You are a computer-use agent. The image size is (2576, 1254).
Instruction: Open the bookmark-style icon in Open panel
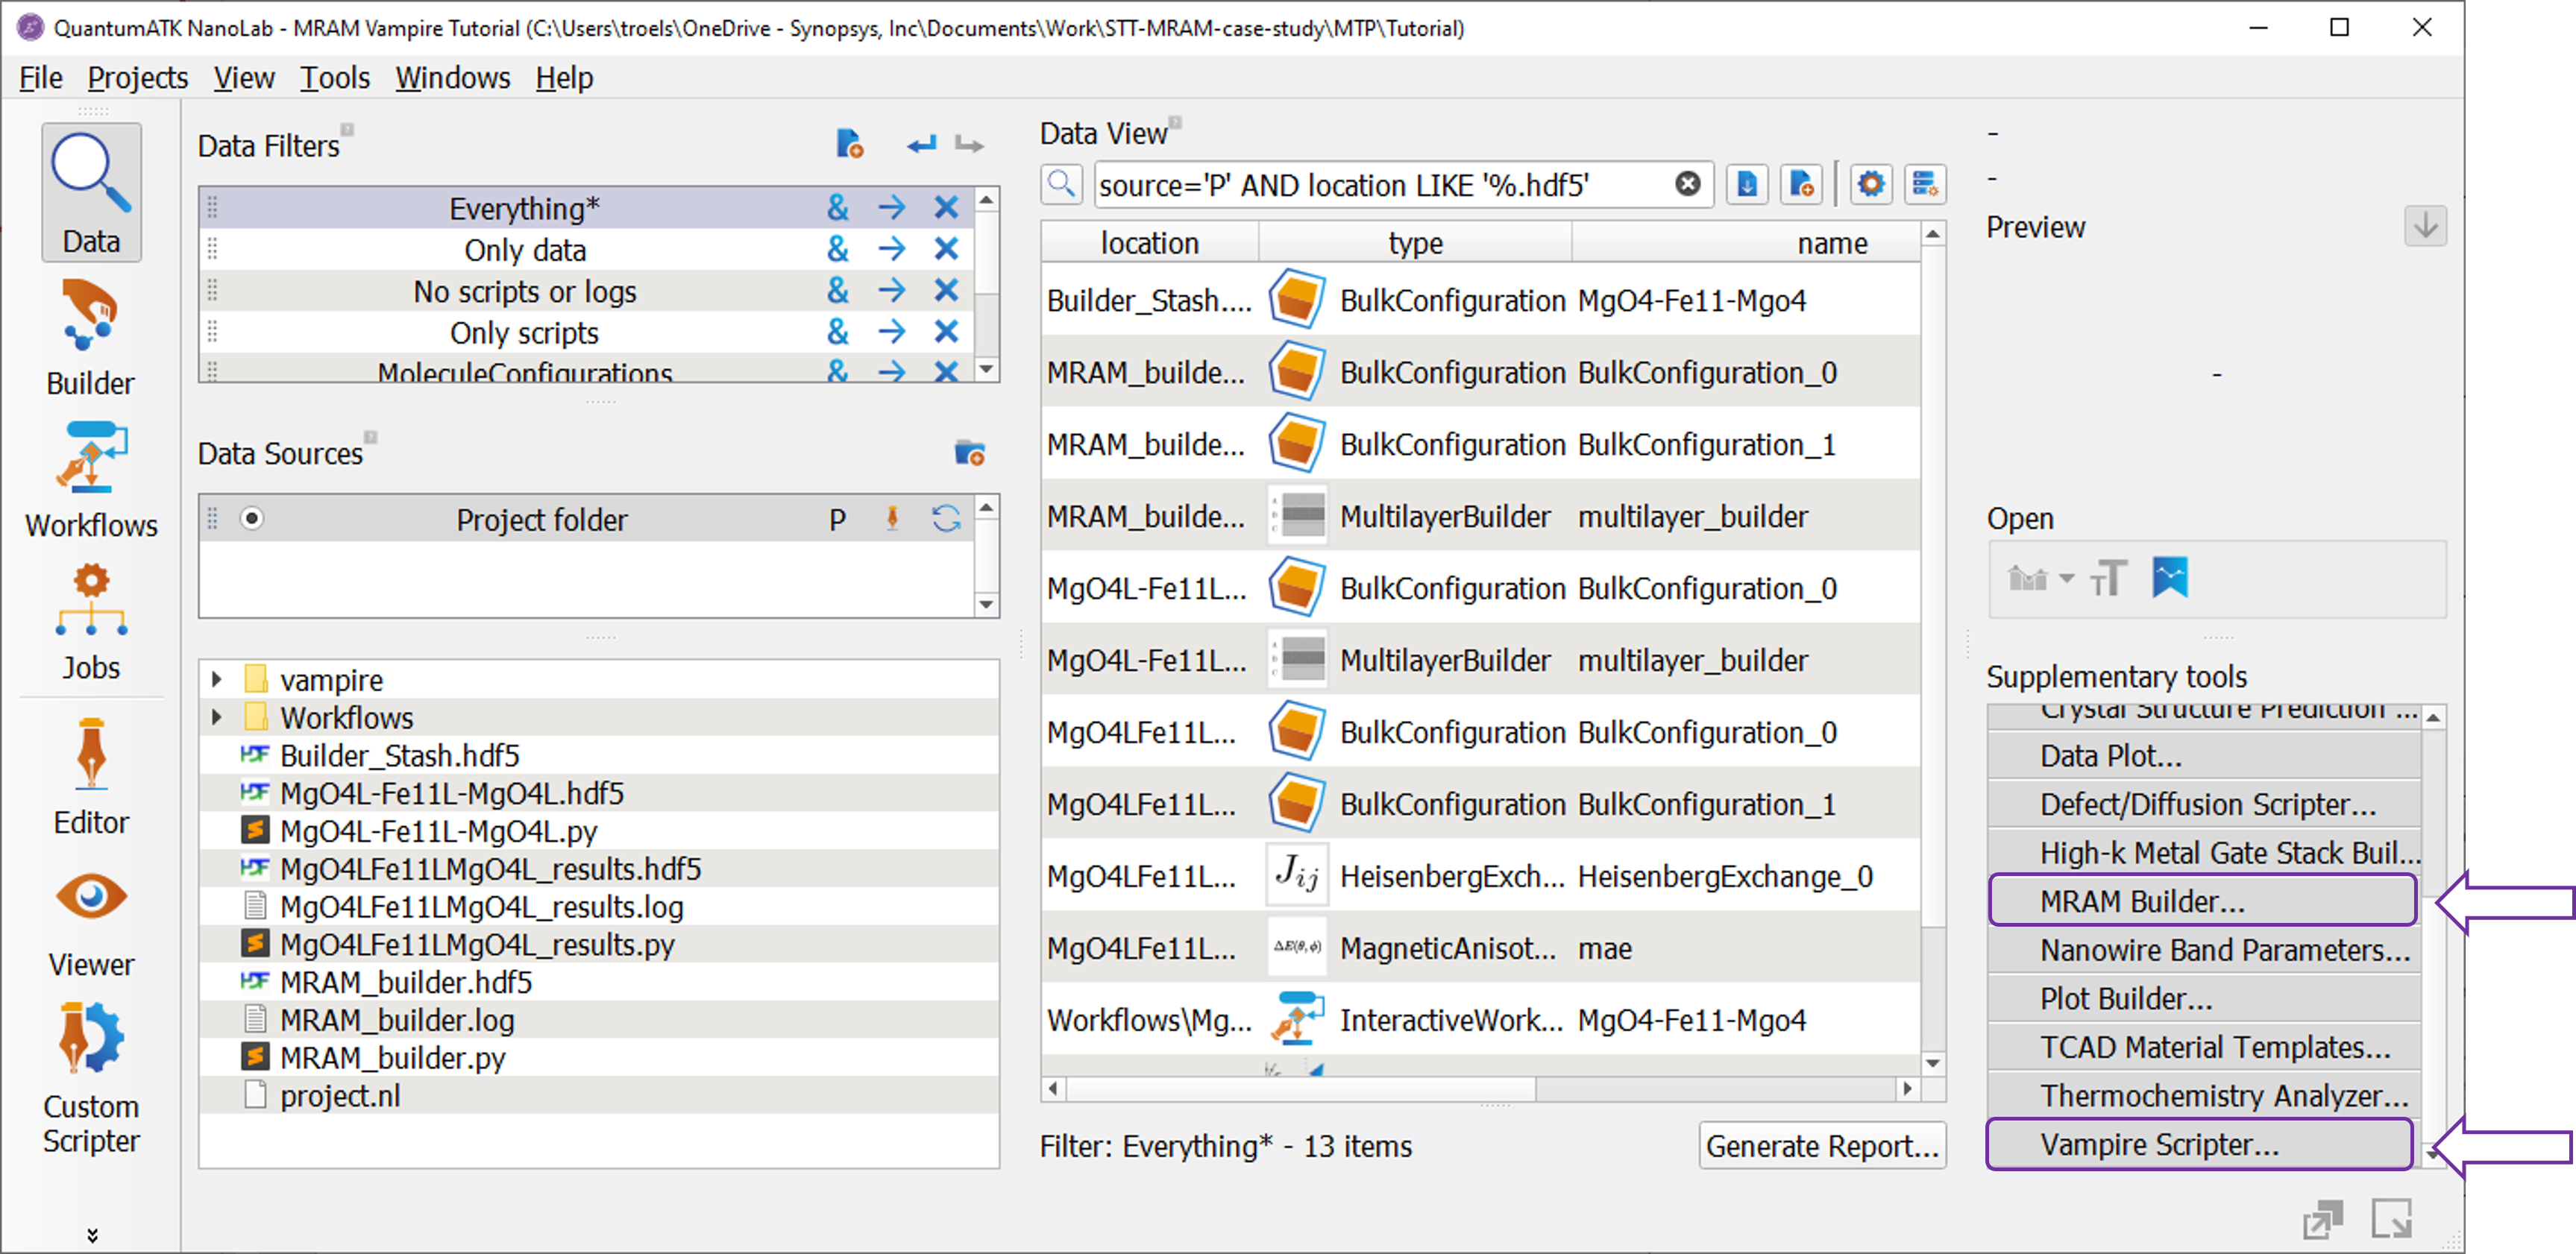[x=2169, y=578]
